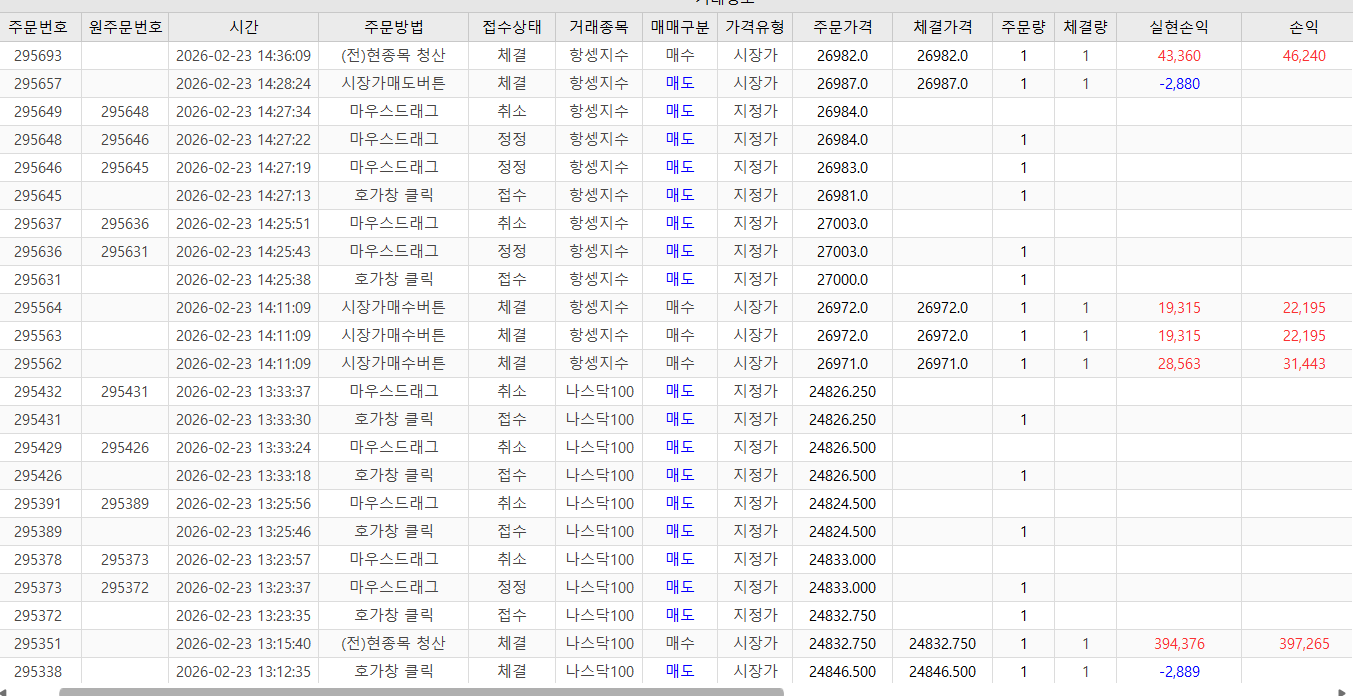
Task: Sort by the 거래종목 column header
Action: (599, 27)
